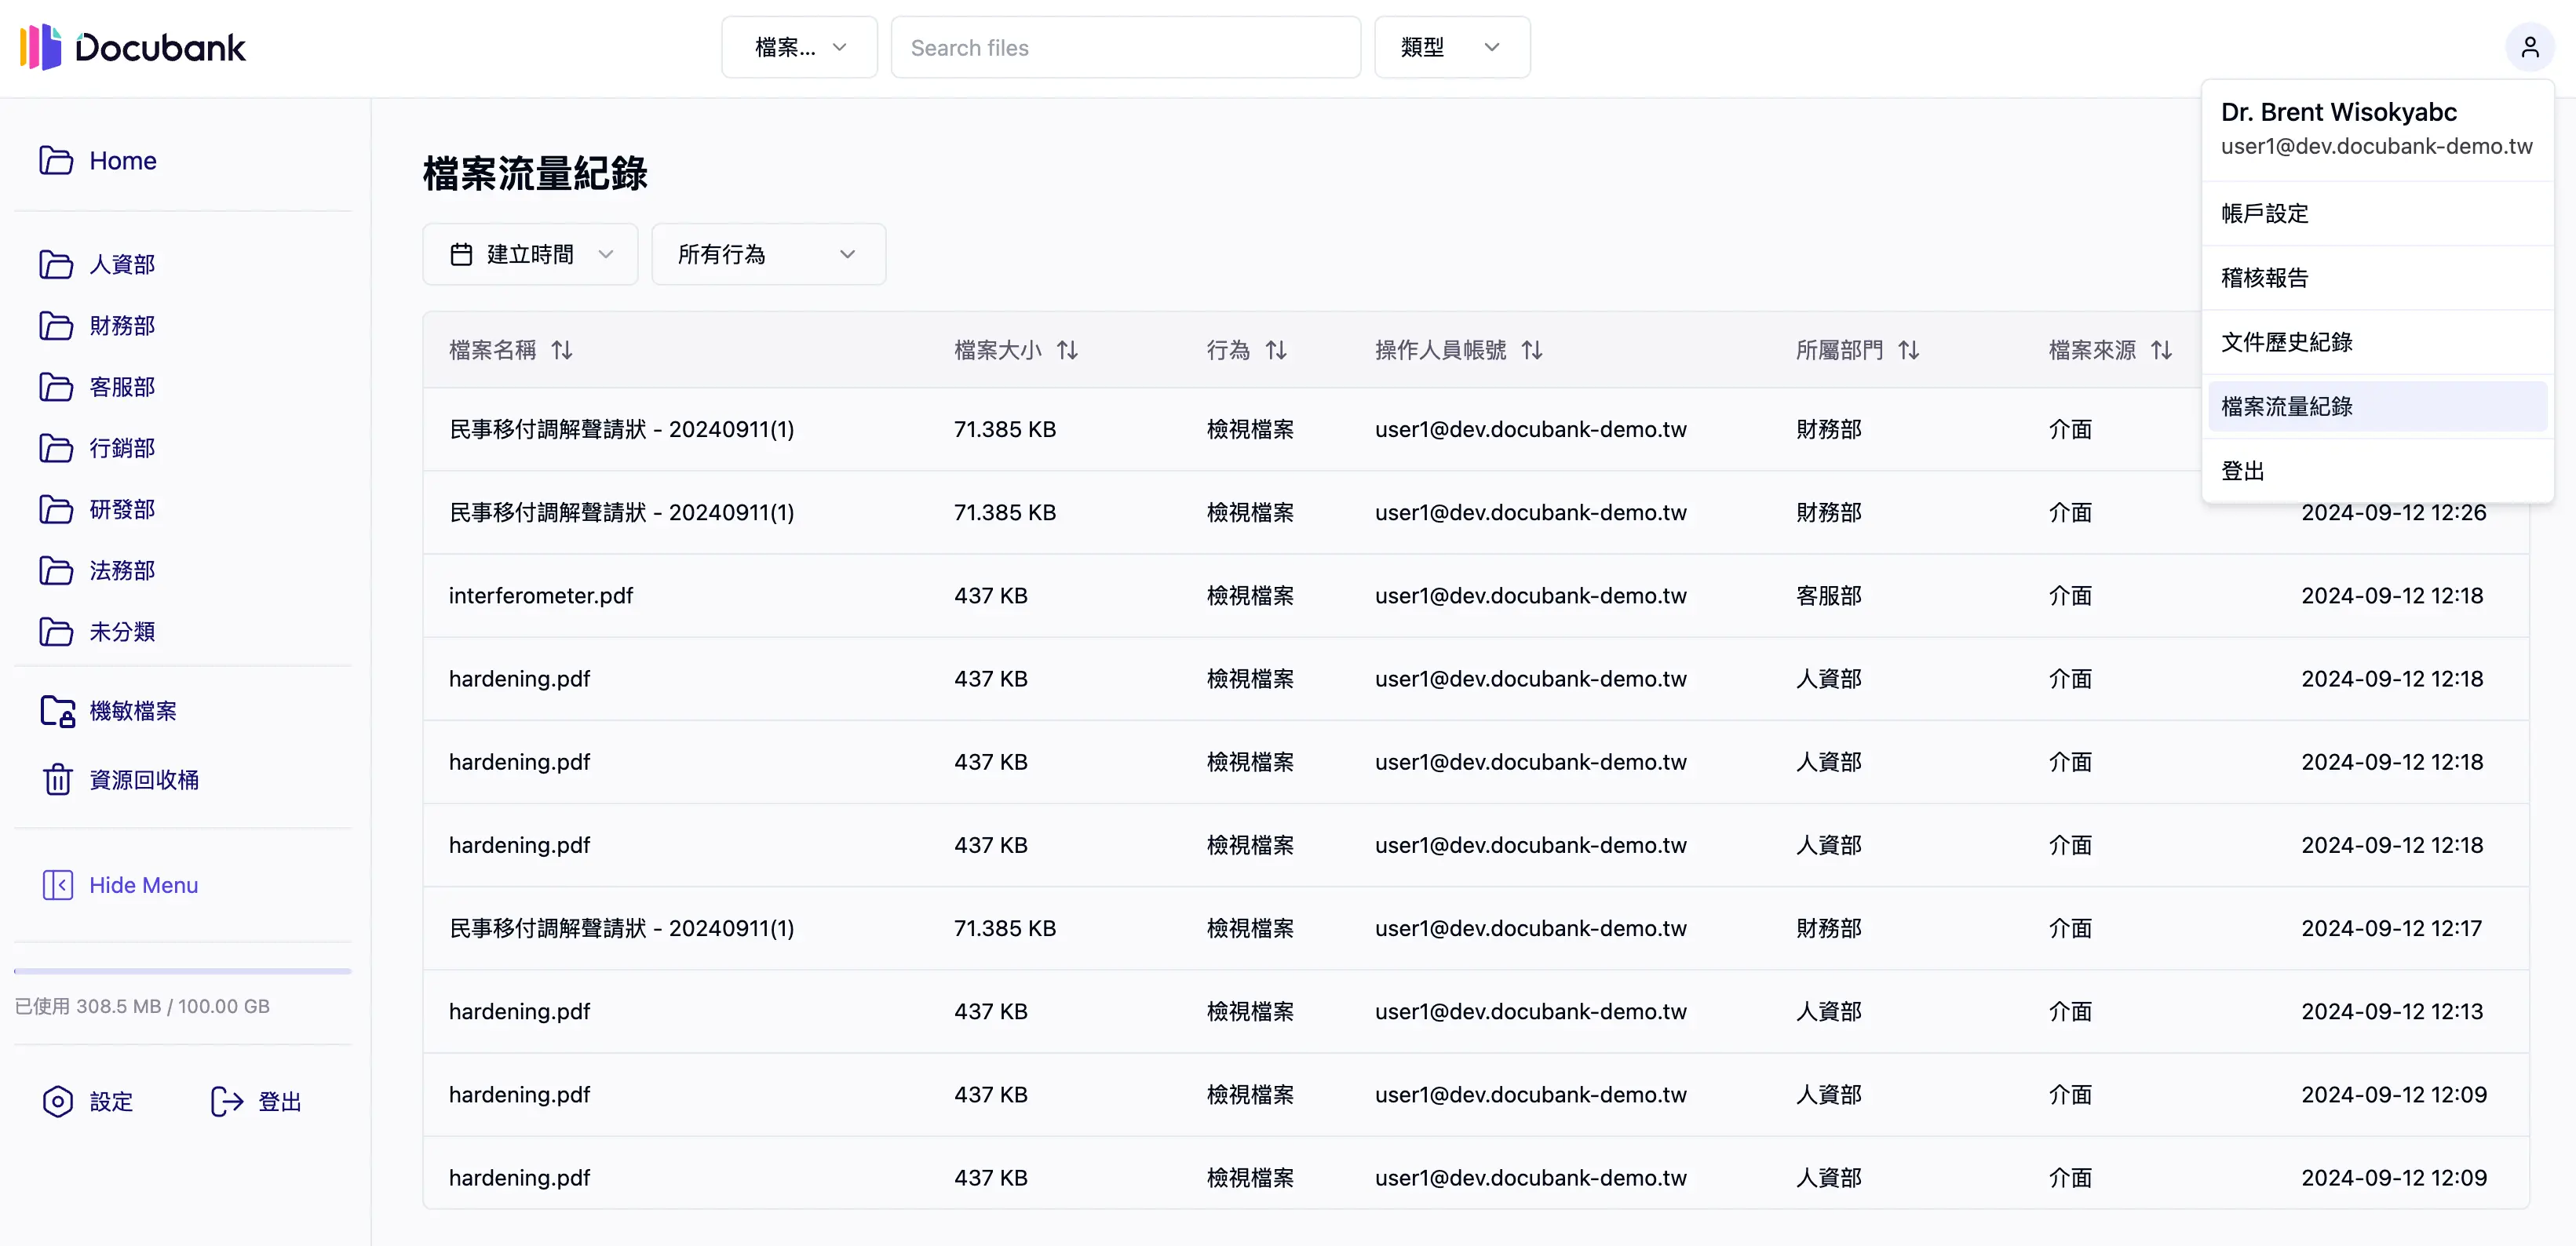Click the Hide Menu button
Screen dimensions: 2576x1246
pyautogui.click(x=120, y=884)
